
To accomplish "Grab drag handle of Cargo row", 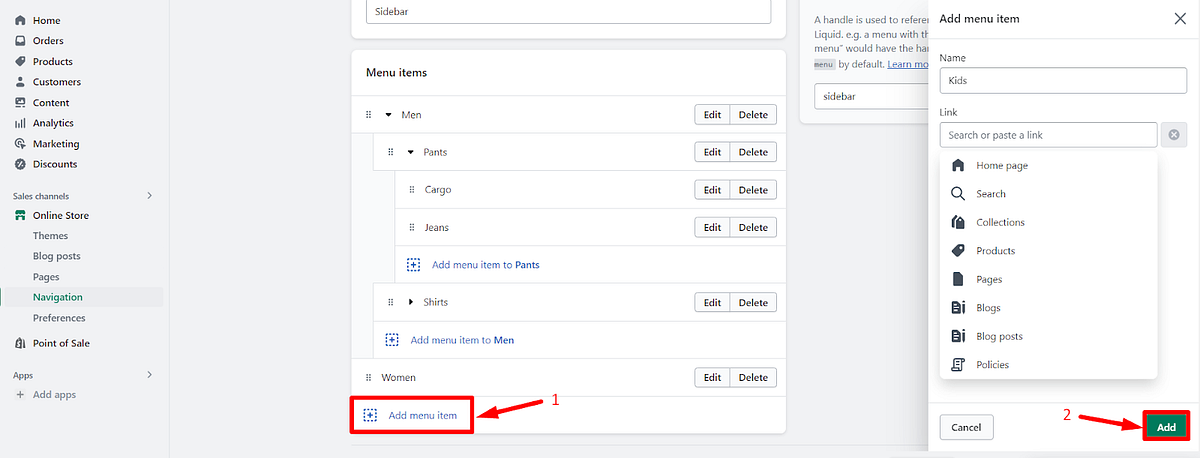I will click(411, 190).
